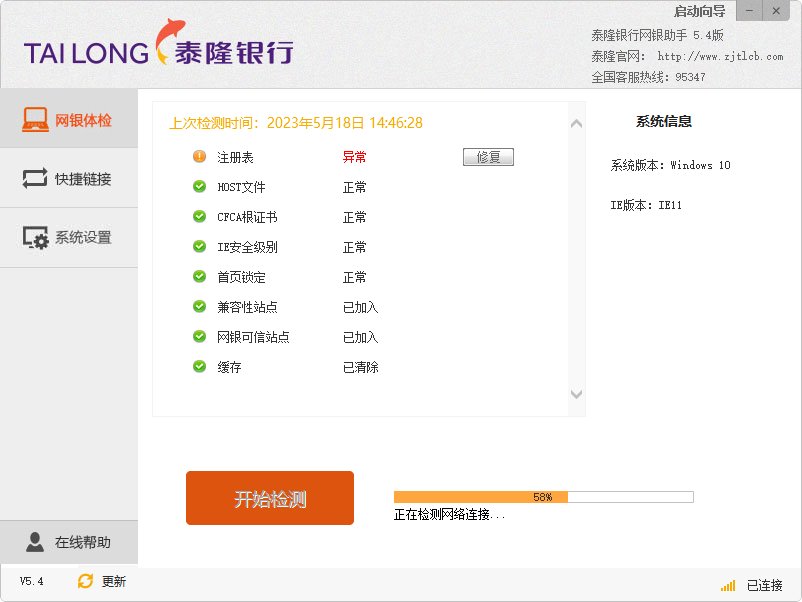The width and height of the screenshot is (802, 602).
Task: Expand the scrollbar down arrow
Action: click(x=577, y=395)
